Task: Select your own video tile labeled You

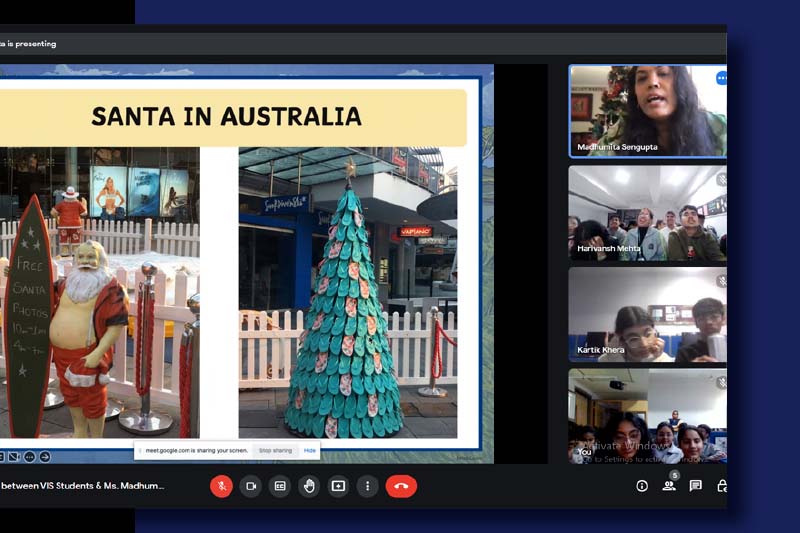Action: point(647,416)
